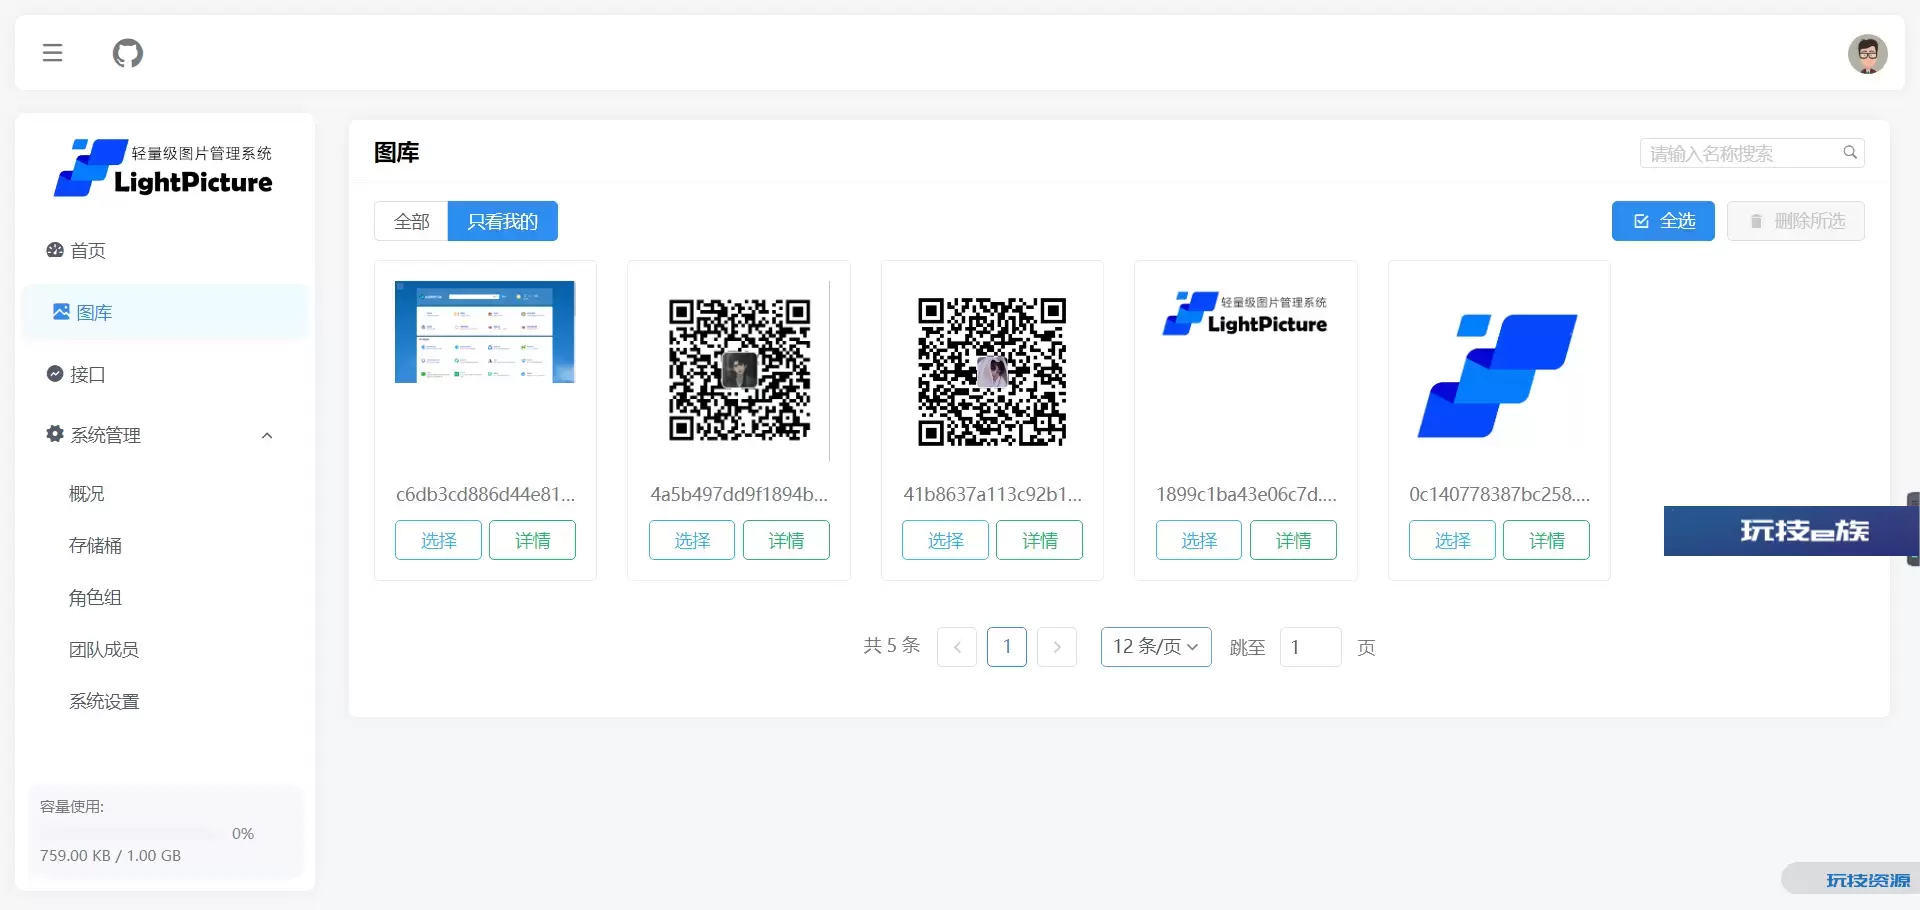
Task: Click the file name 41b8637a113c92b1...
Action: click(992, 494)
